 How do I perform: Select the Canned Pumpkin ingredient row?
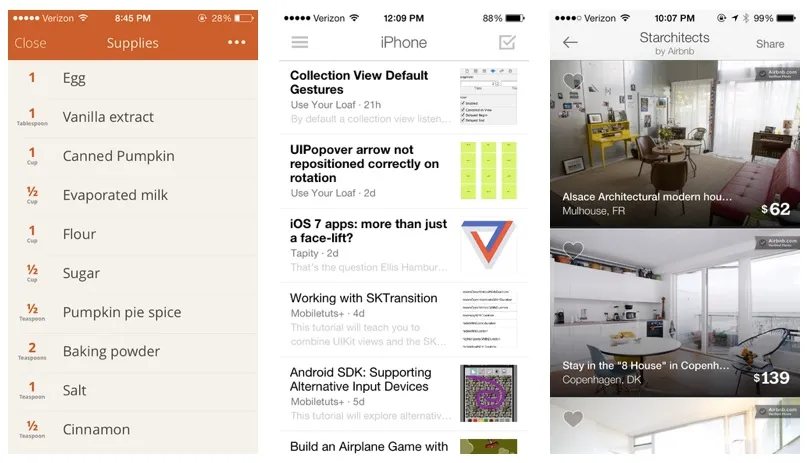[x=118, y=156]
